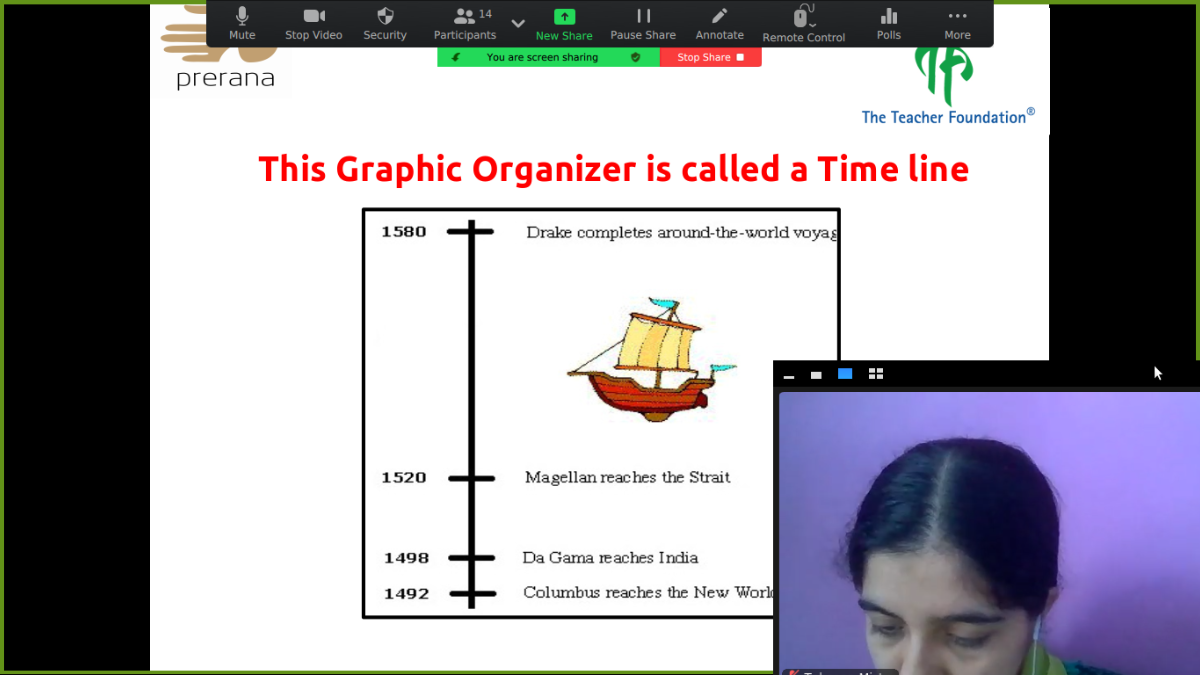The image size is (1200, 675).
Task: Open the Security shield menu
Action: click(x=385, y=23)
